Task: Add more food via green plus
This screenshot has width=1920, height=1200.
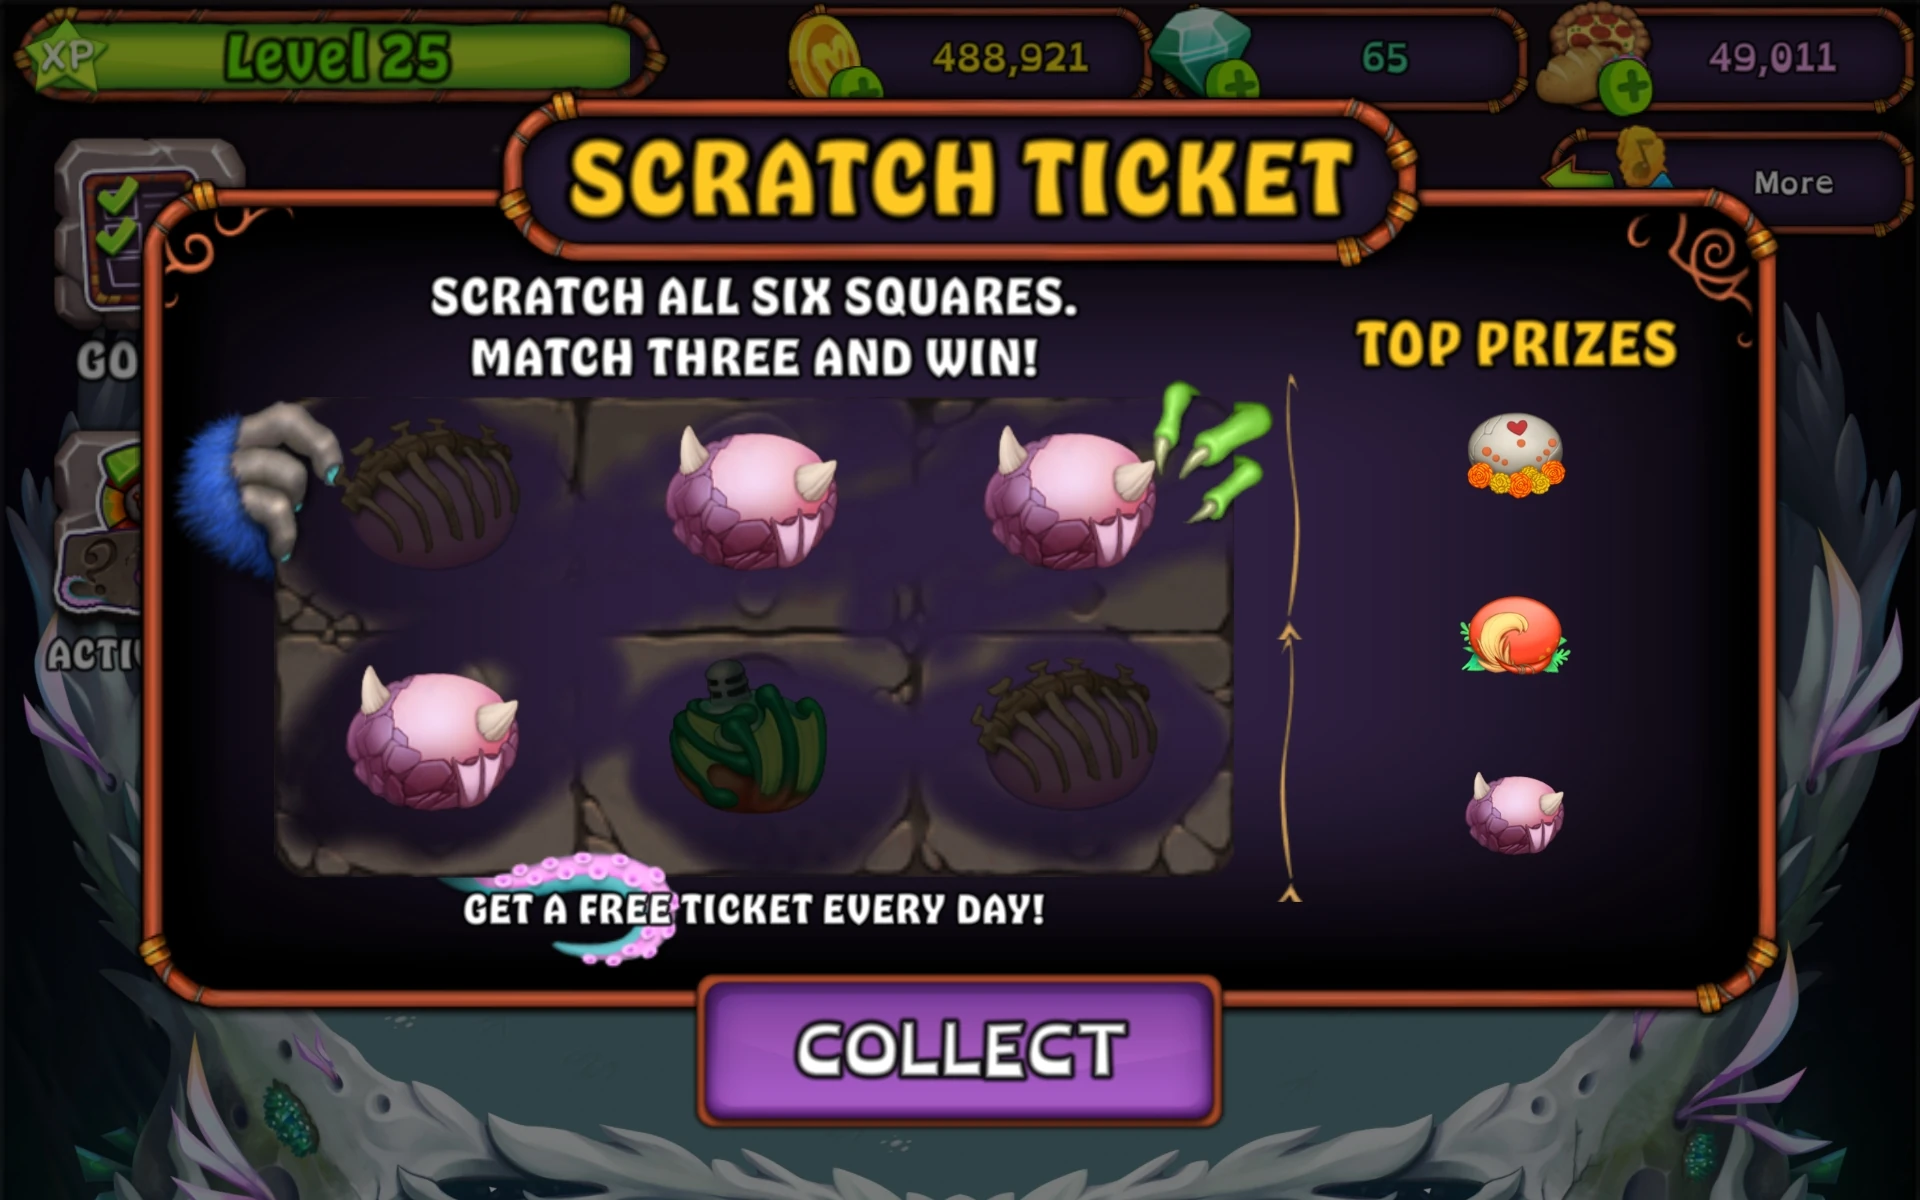Action: pyautogui.click(x=1624, y=86)
